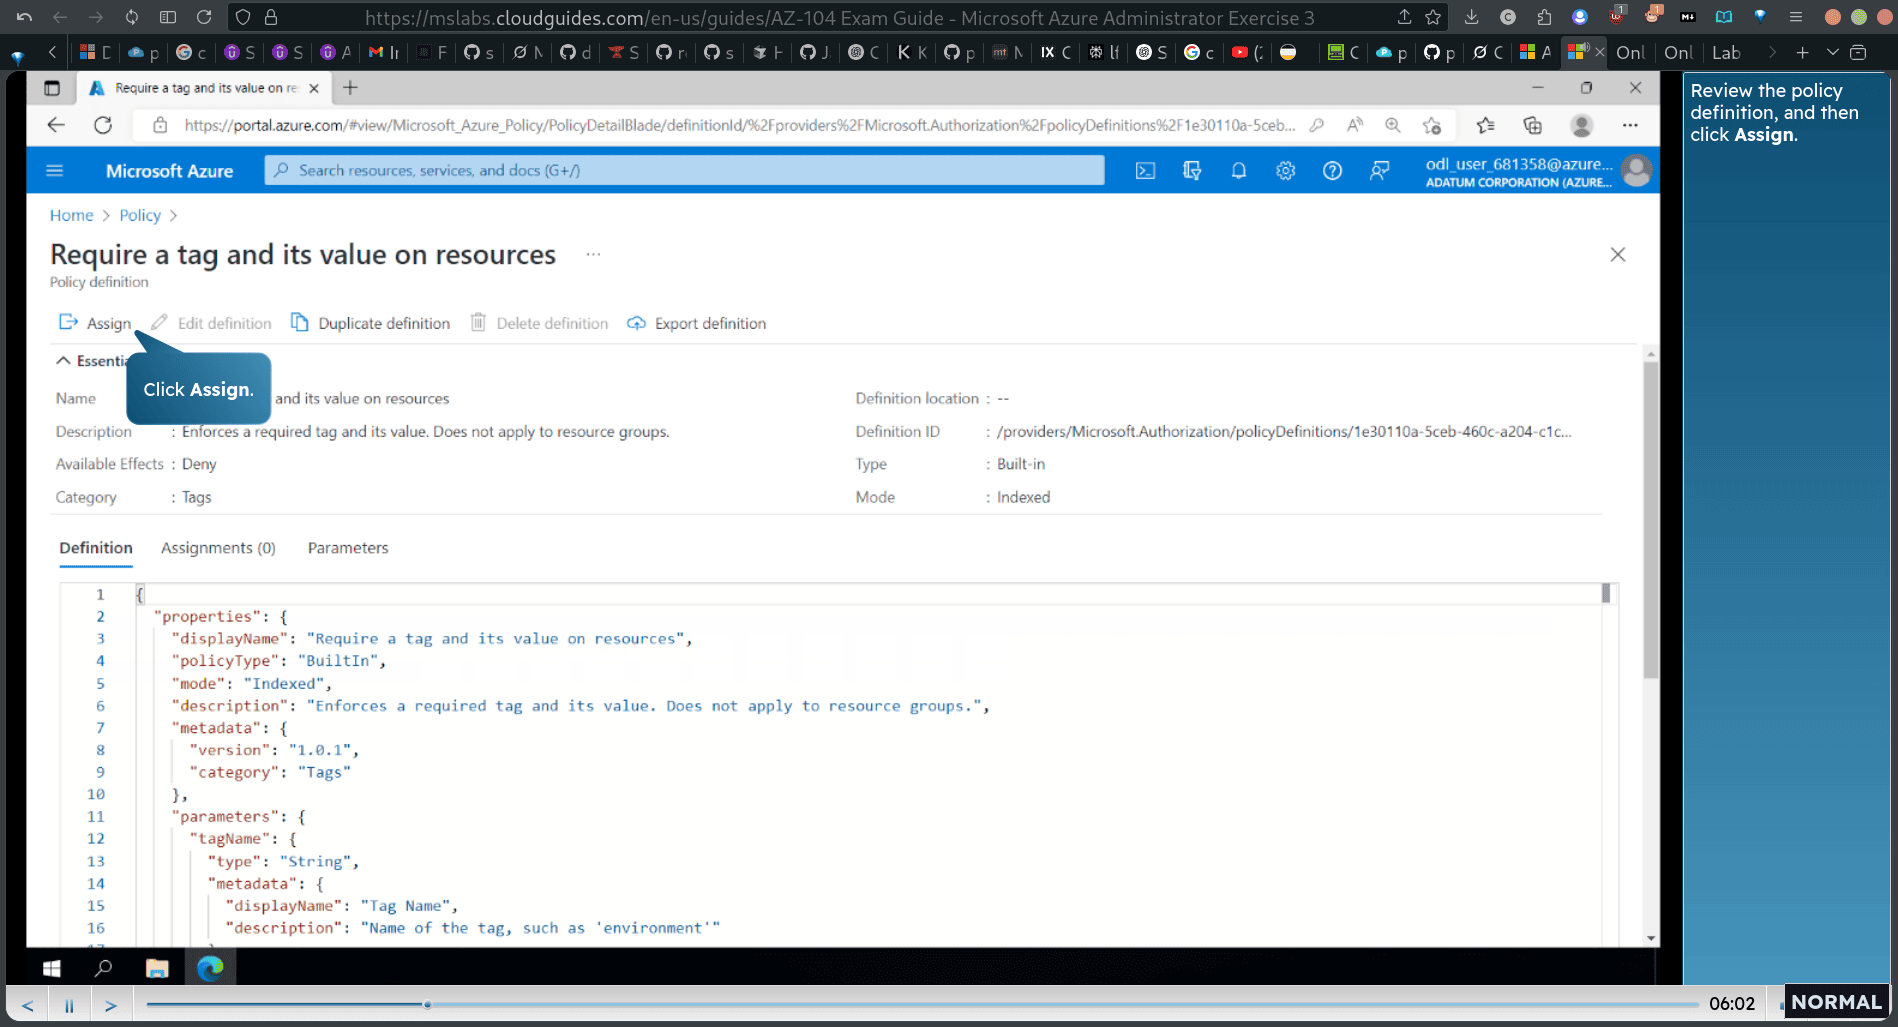1898x1027 pixels.
Task: Click Export definition
Action: pos(697,323)
